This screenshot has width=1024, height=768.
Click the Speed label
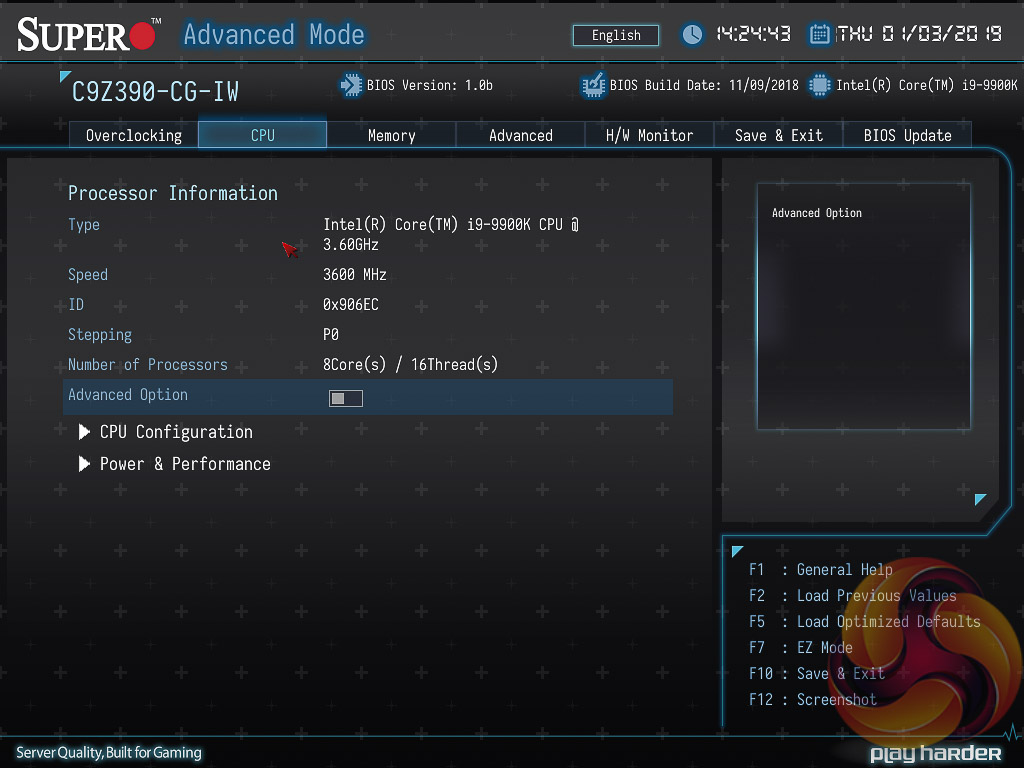[88, 275]
